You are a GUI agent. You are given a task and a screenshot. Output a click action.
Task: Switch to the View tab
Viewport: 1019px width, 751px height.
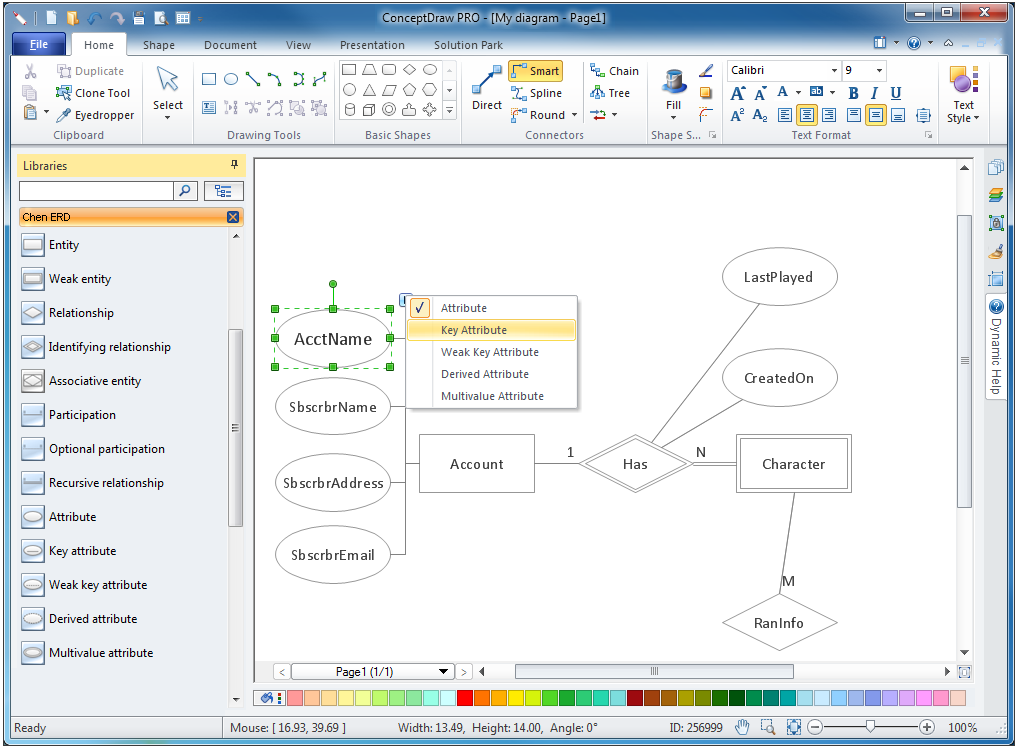pyautogui.click(x=298, y=45)
